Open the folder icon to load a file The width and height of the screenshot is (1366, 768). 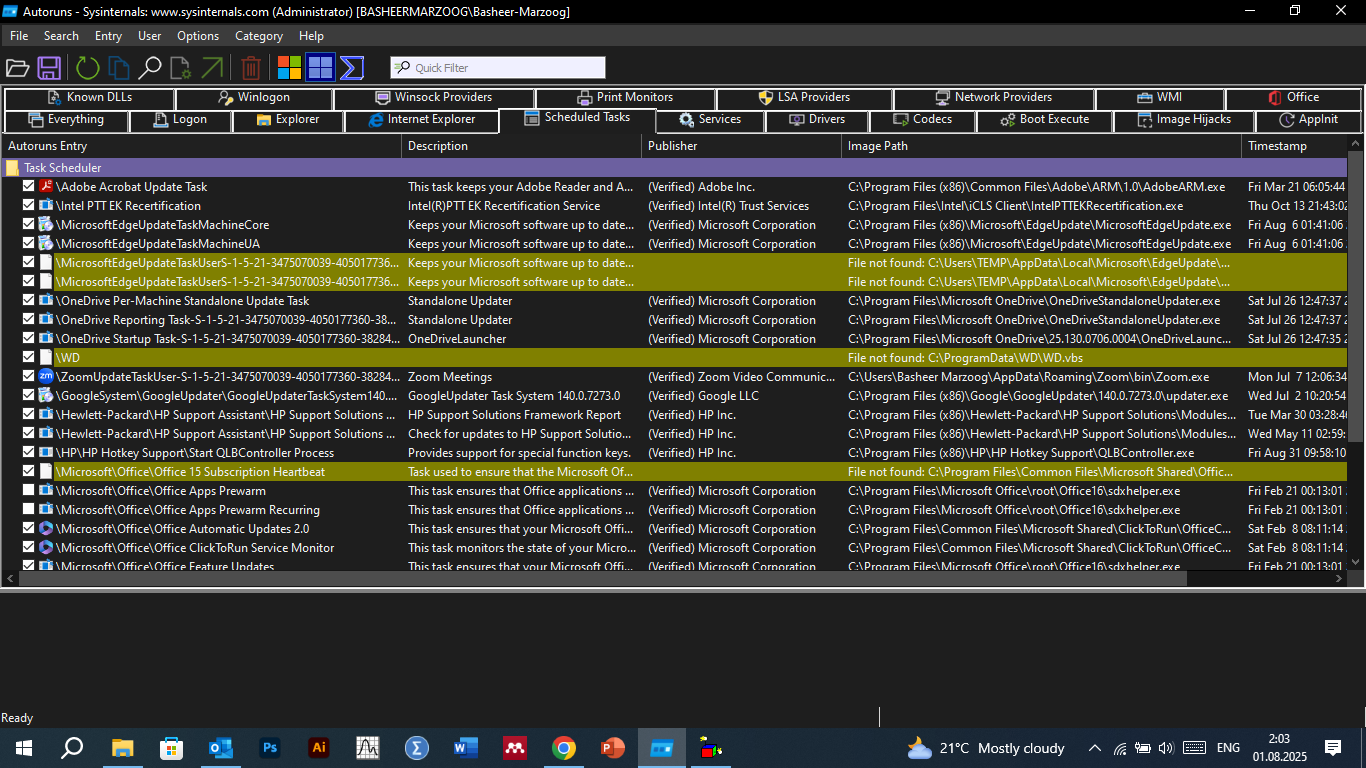point(18,67)
